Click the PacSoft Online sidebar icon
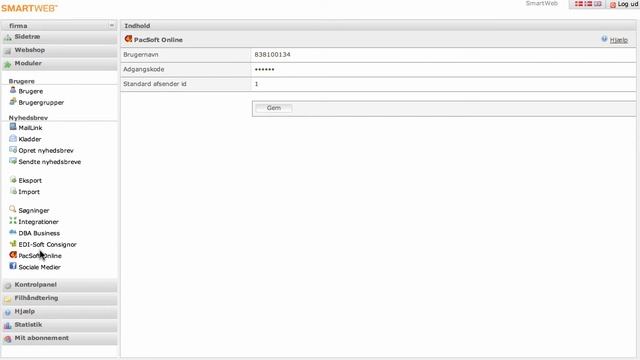The image size is (640, 360). pos(13,255)
